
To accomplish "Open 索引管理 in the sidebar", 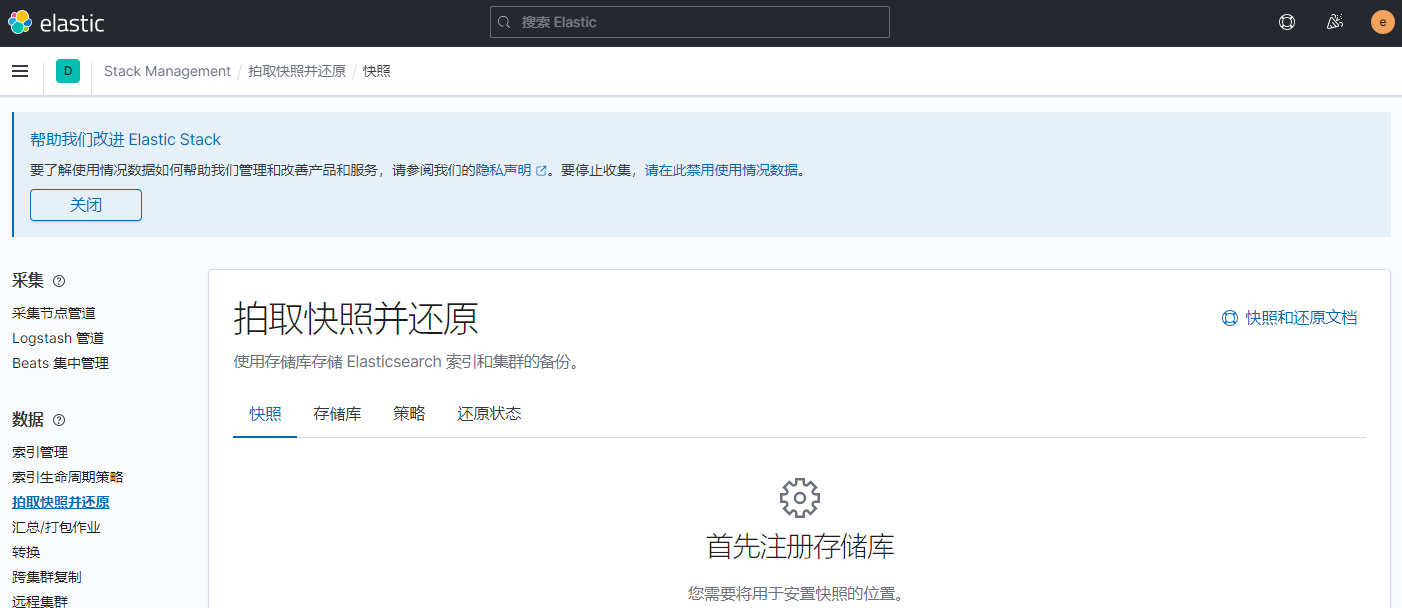I will click(40, 453).
